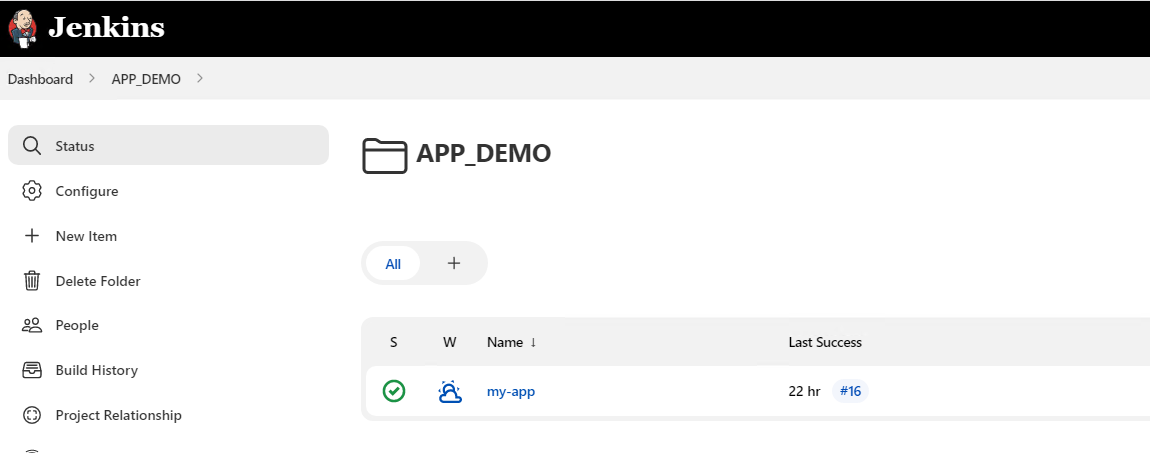
Task: Click the green success status icon for my-app
Action: (394, 391)
